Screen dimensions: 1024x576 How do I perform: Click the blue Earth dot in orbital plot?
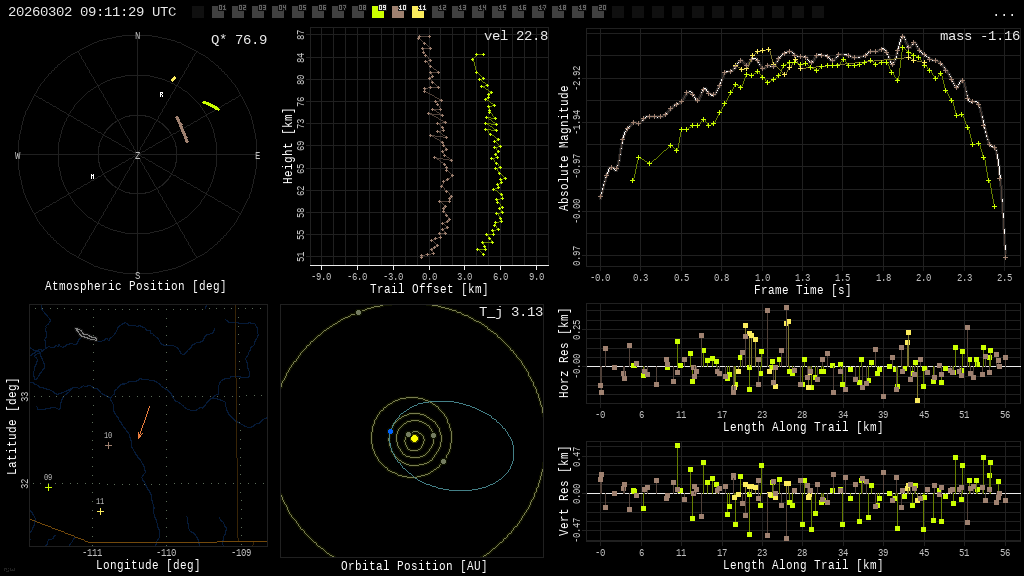[x=390, y=431]
